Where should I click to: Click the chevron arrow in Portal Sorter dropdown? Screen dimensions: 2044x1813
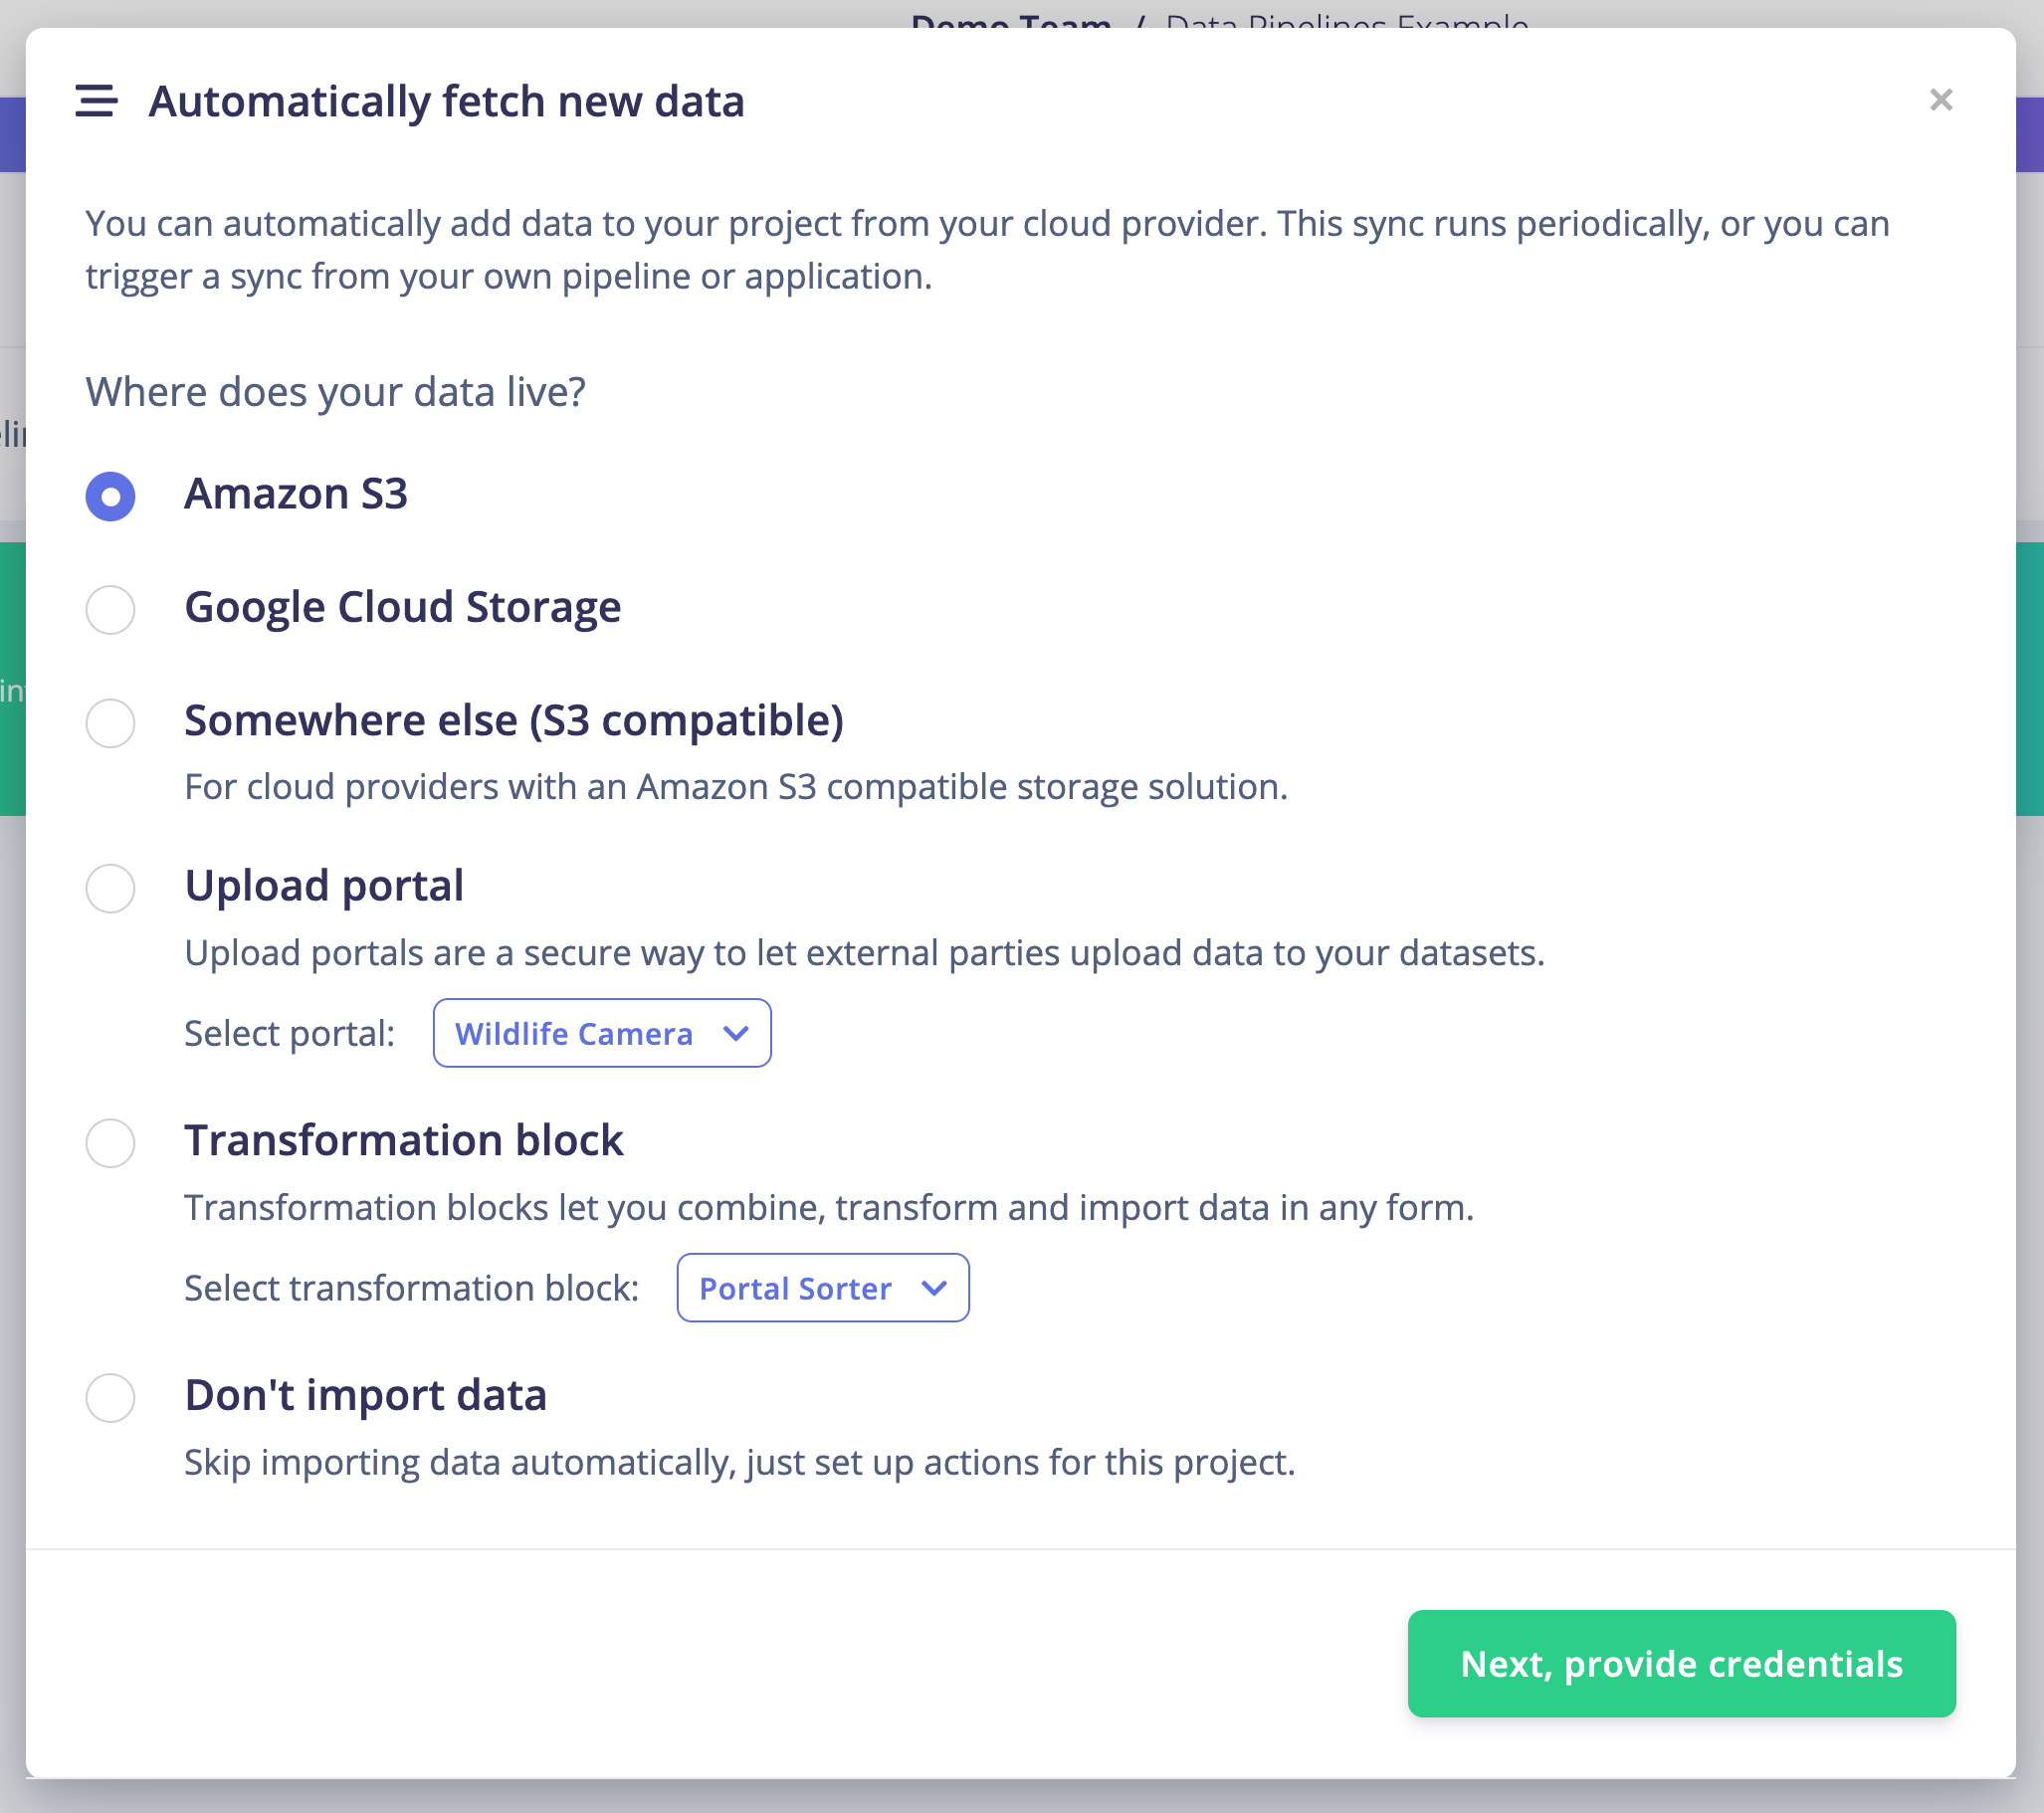coord(934,1289)
